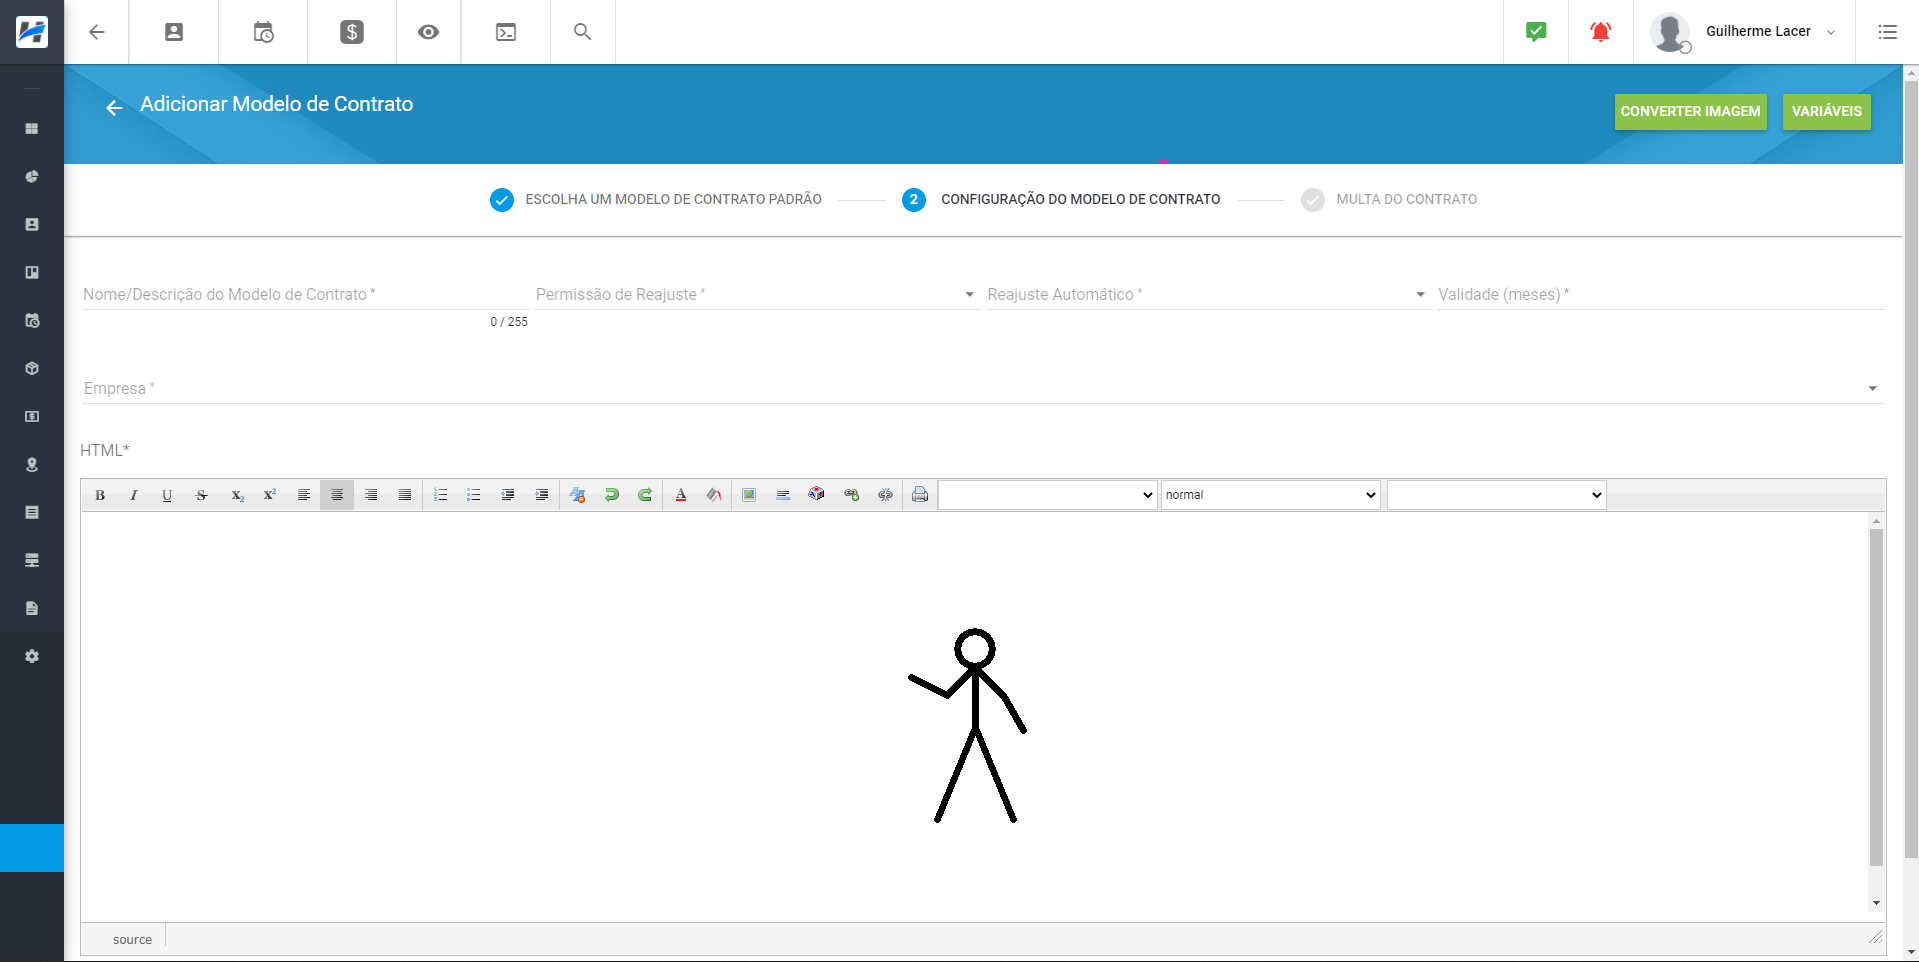
Task: Click the stick figure image in editor
Action: click(968, 726)
